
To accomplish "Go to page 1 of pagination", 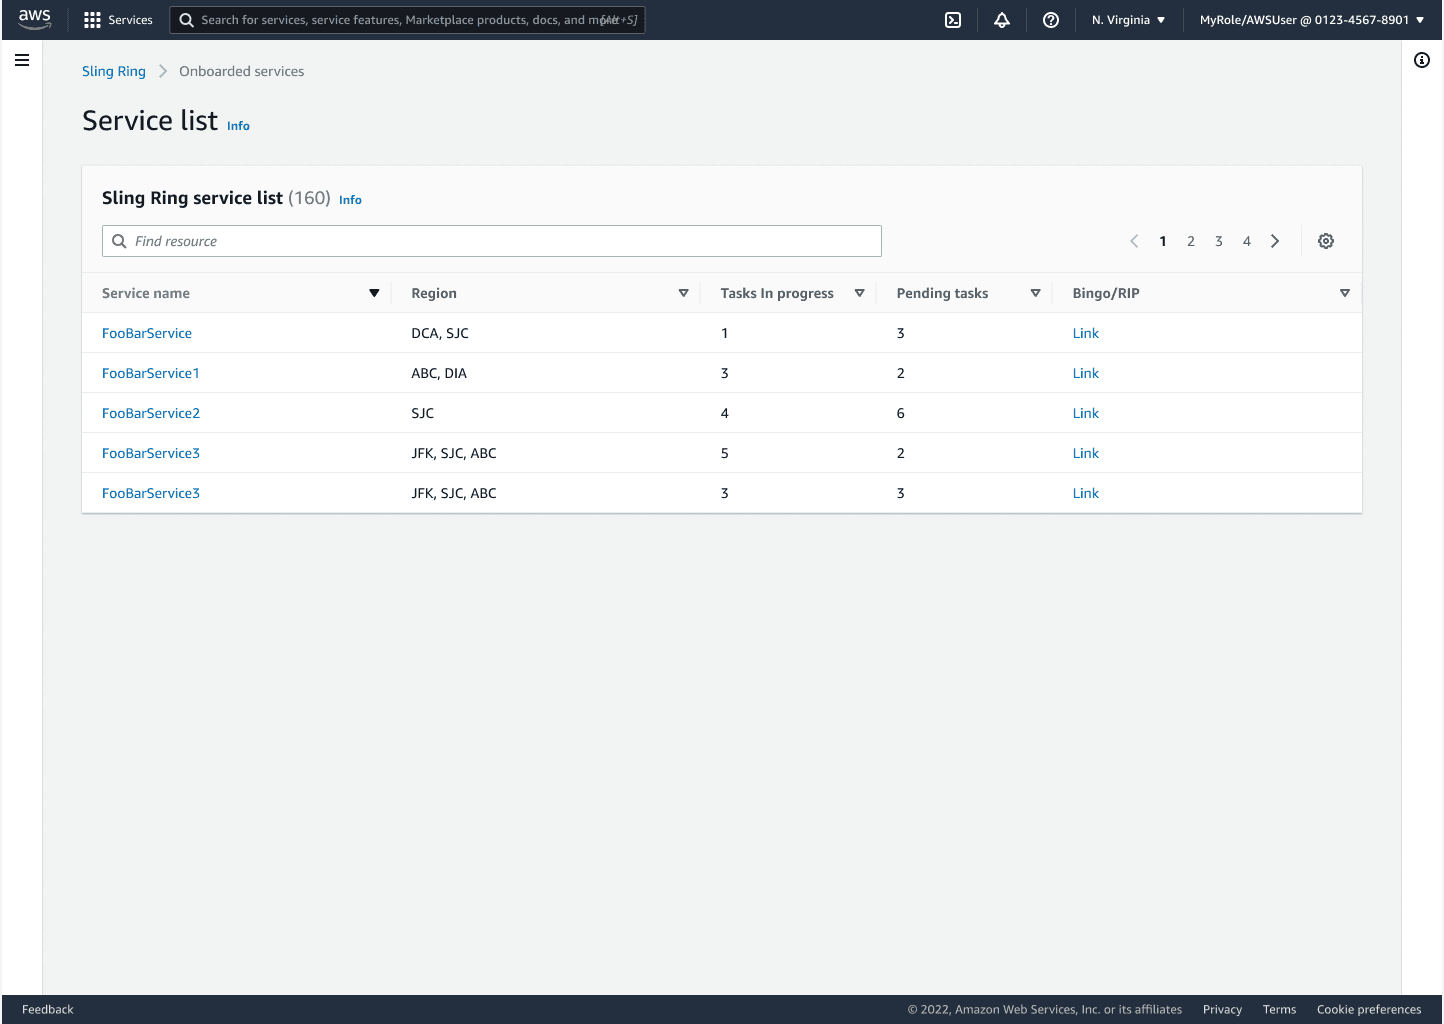I will point(1163,241).
